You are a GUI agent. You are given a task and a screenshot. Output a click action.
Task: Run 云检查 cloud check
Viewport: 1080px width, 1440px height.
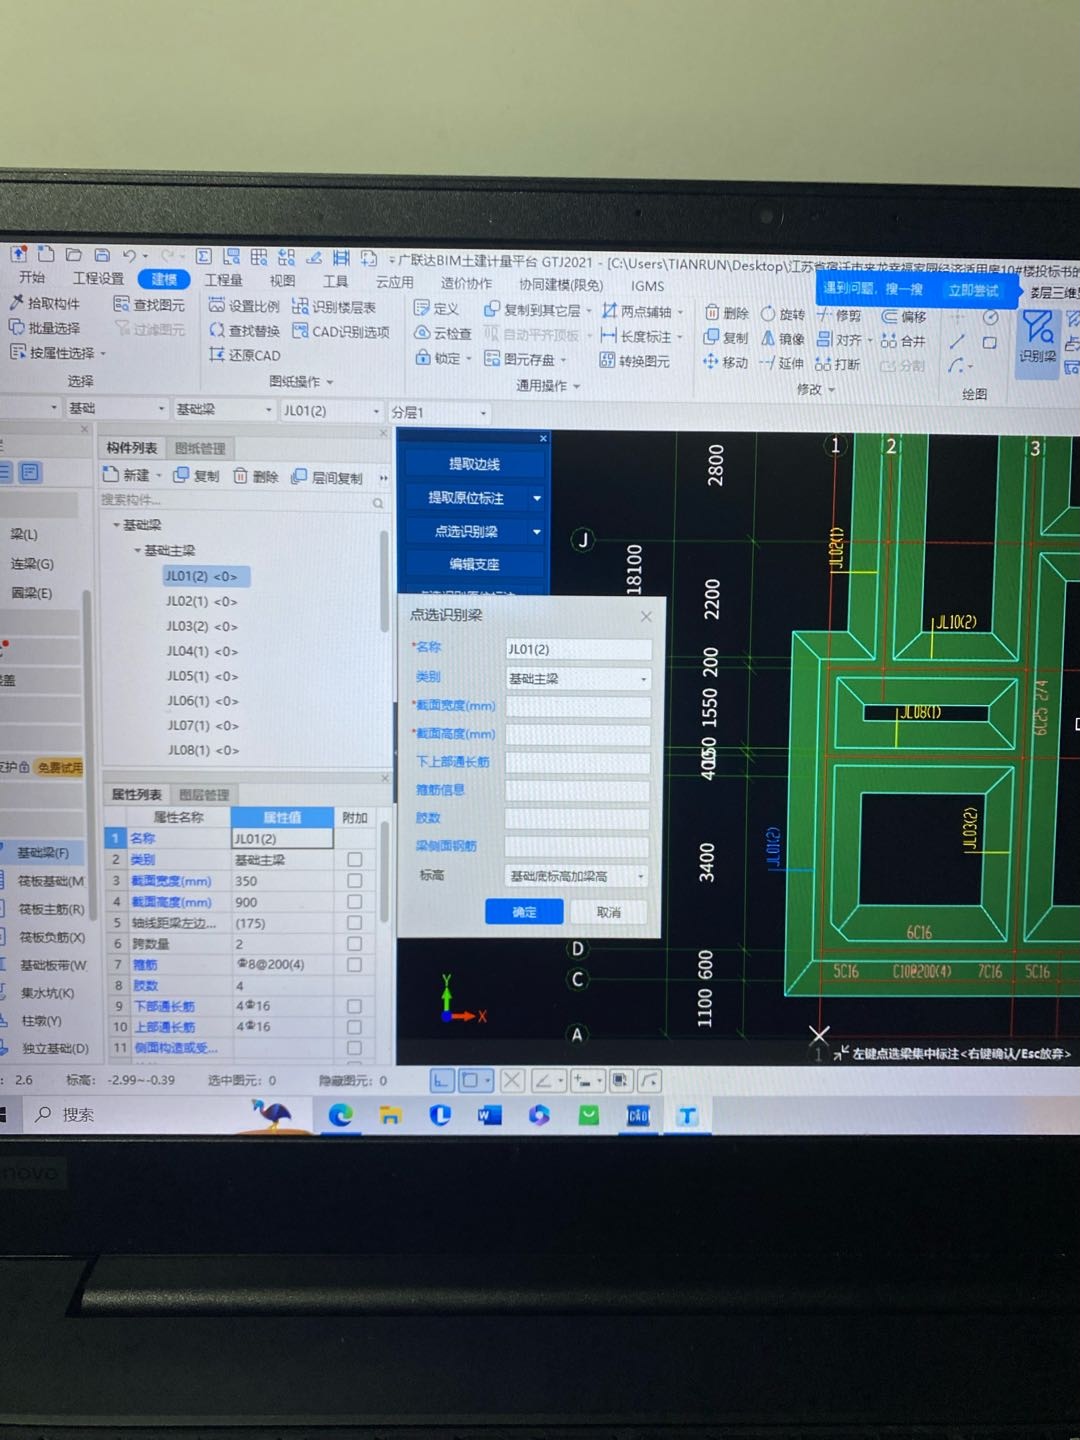click(x=443, y=333)
